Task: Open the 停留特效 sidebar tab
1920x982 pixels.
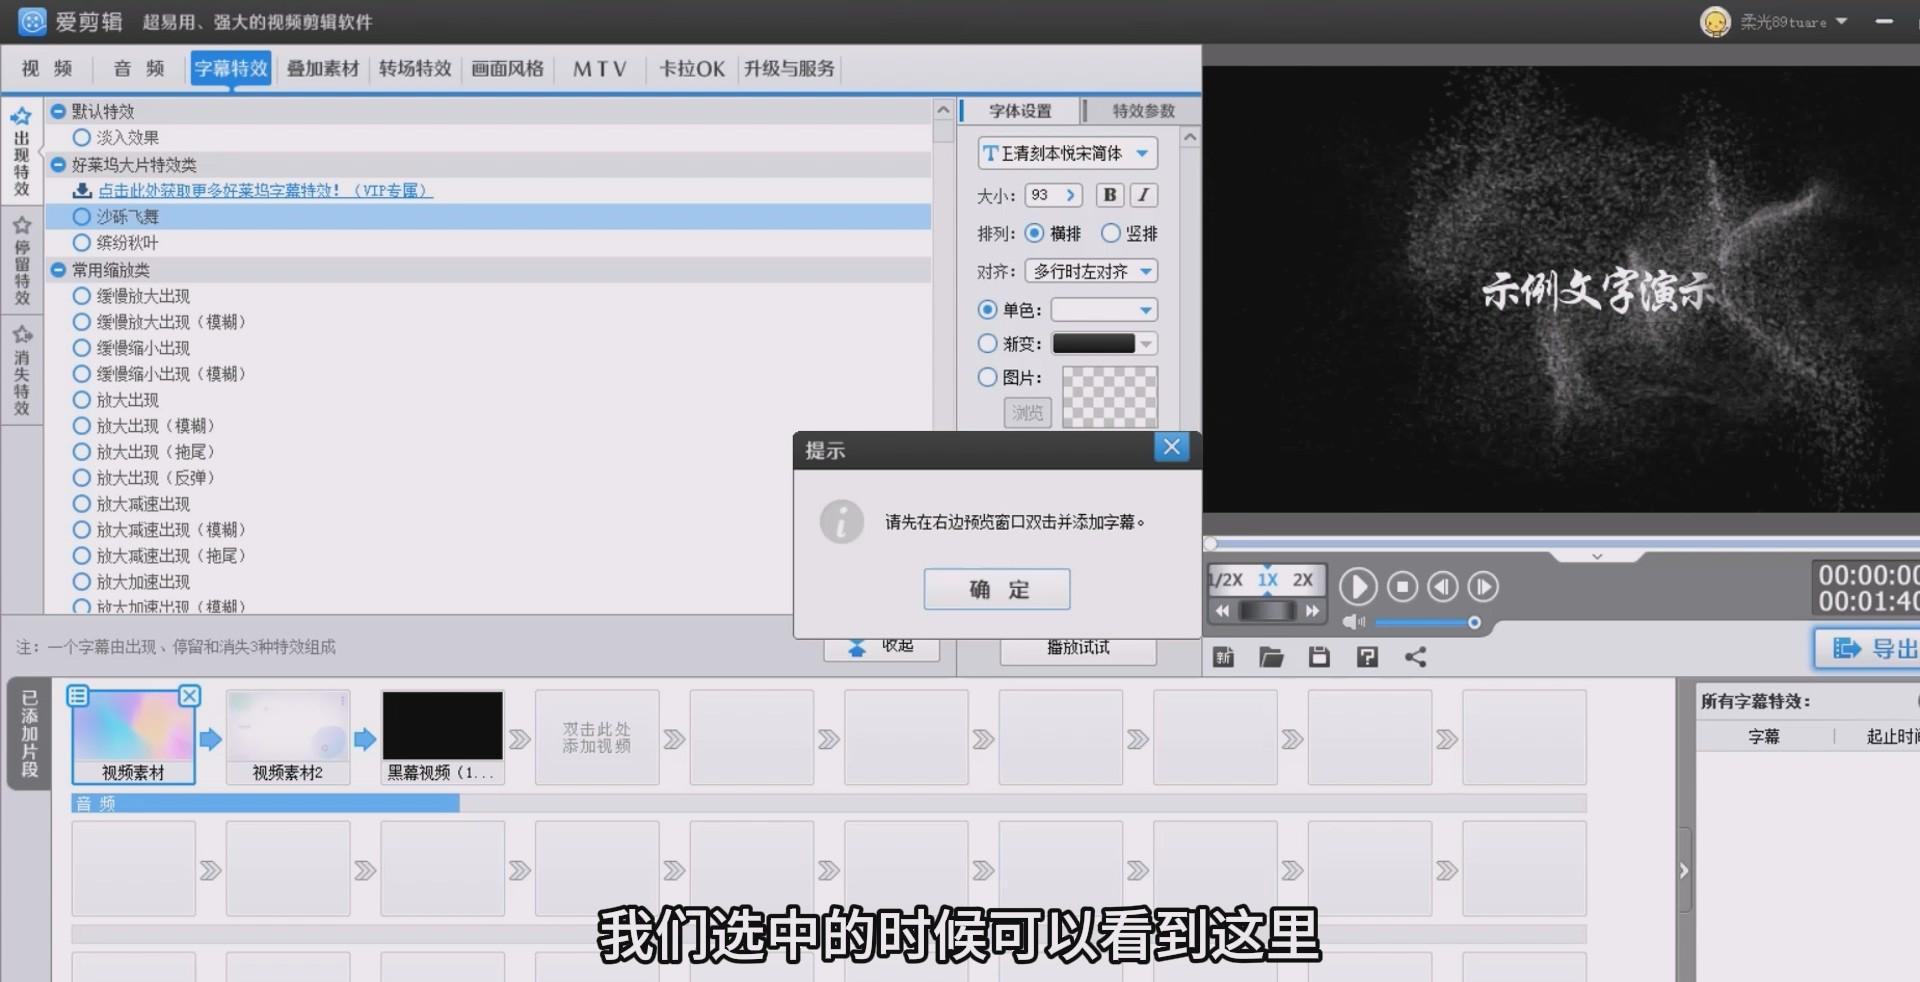Action: 22,260
